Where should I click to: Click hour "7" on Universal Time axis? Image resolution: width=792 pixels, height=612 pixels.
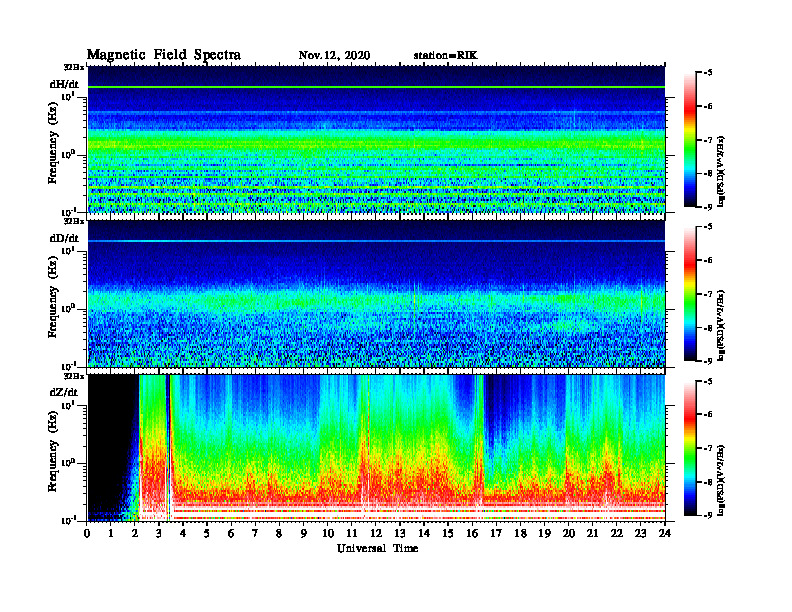(x=256, y=534)
